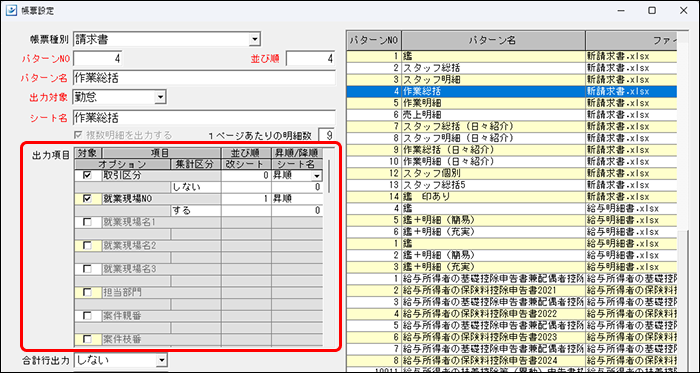
Task: Click the 並び順 value cell for 就業現場NO
Action: coord(246,199)
